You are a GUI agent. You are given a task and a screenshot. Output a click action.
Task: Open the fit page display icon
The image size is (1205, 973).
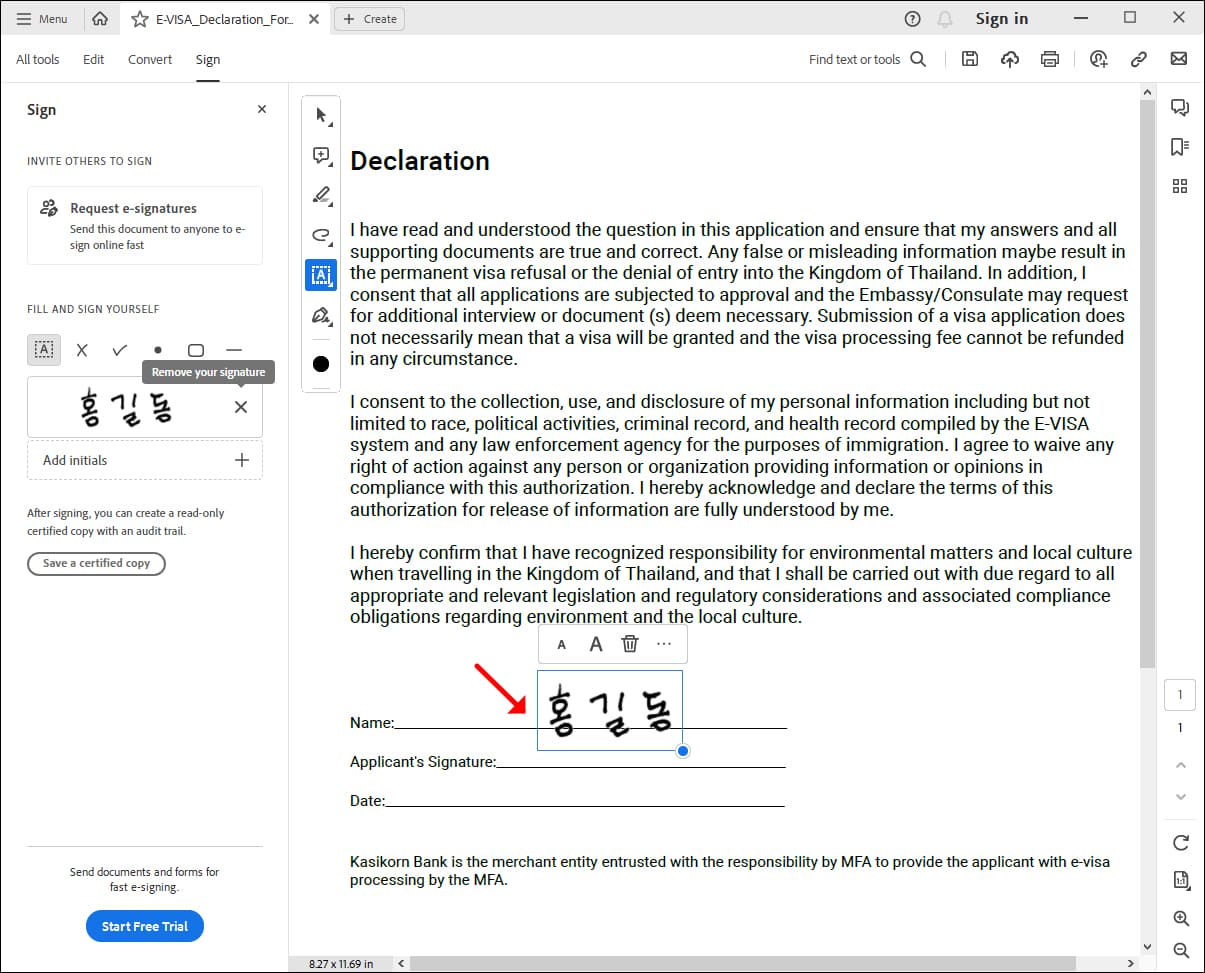coord(1180,881)
